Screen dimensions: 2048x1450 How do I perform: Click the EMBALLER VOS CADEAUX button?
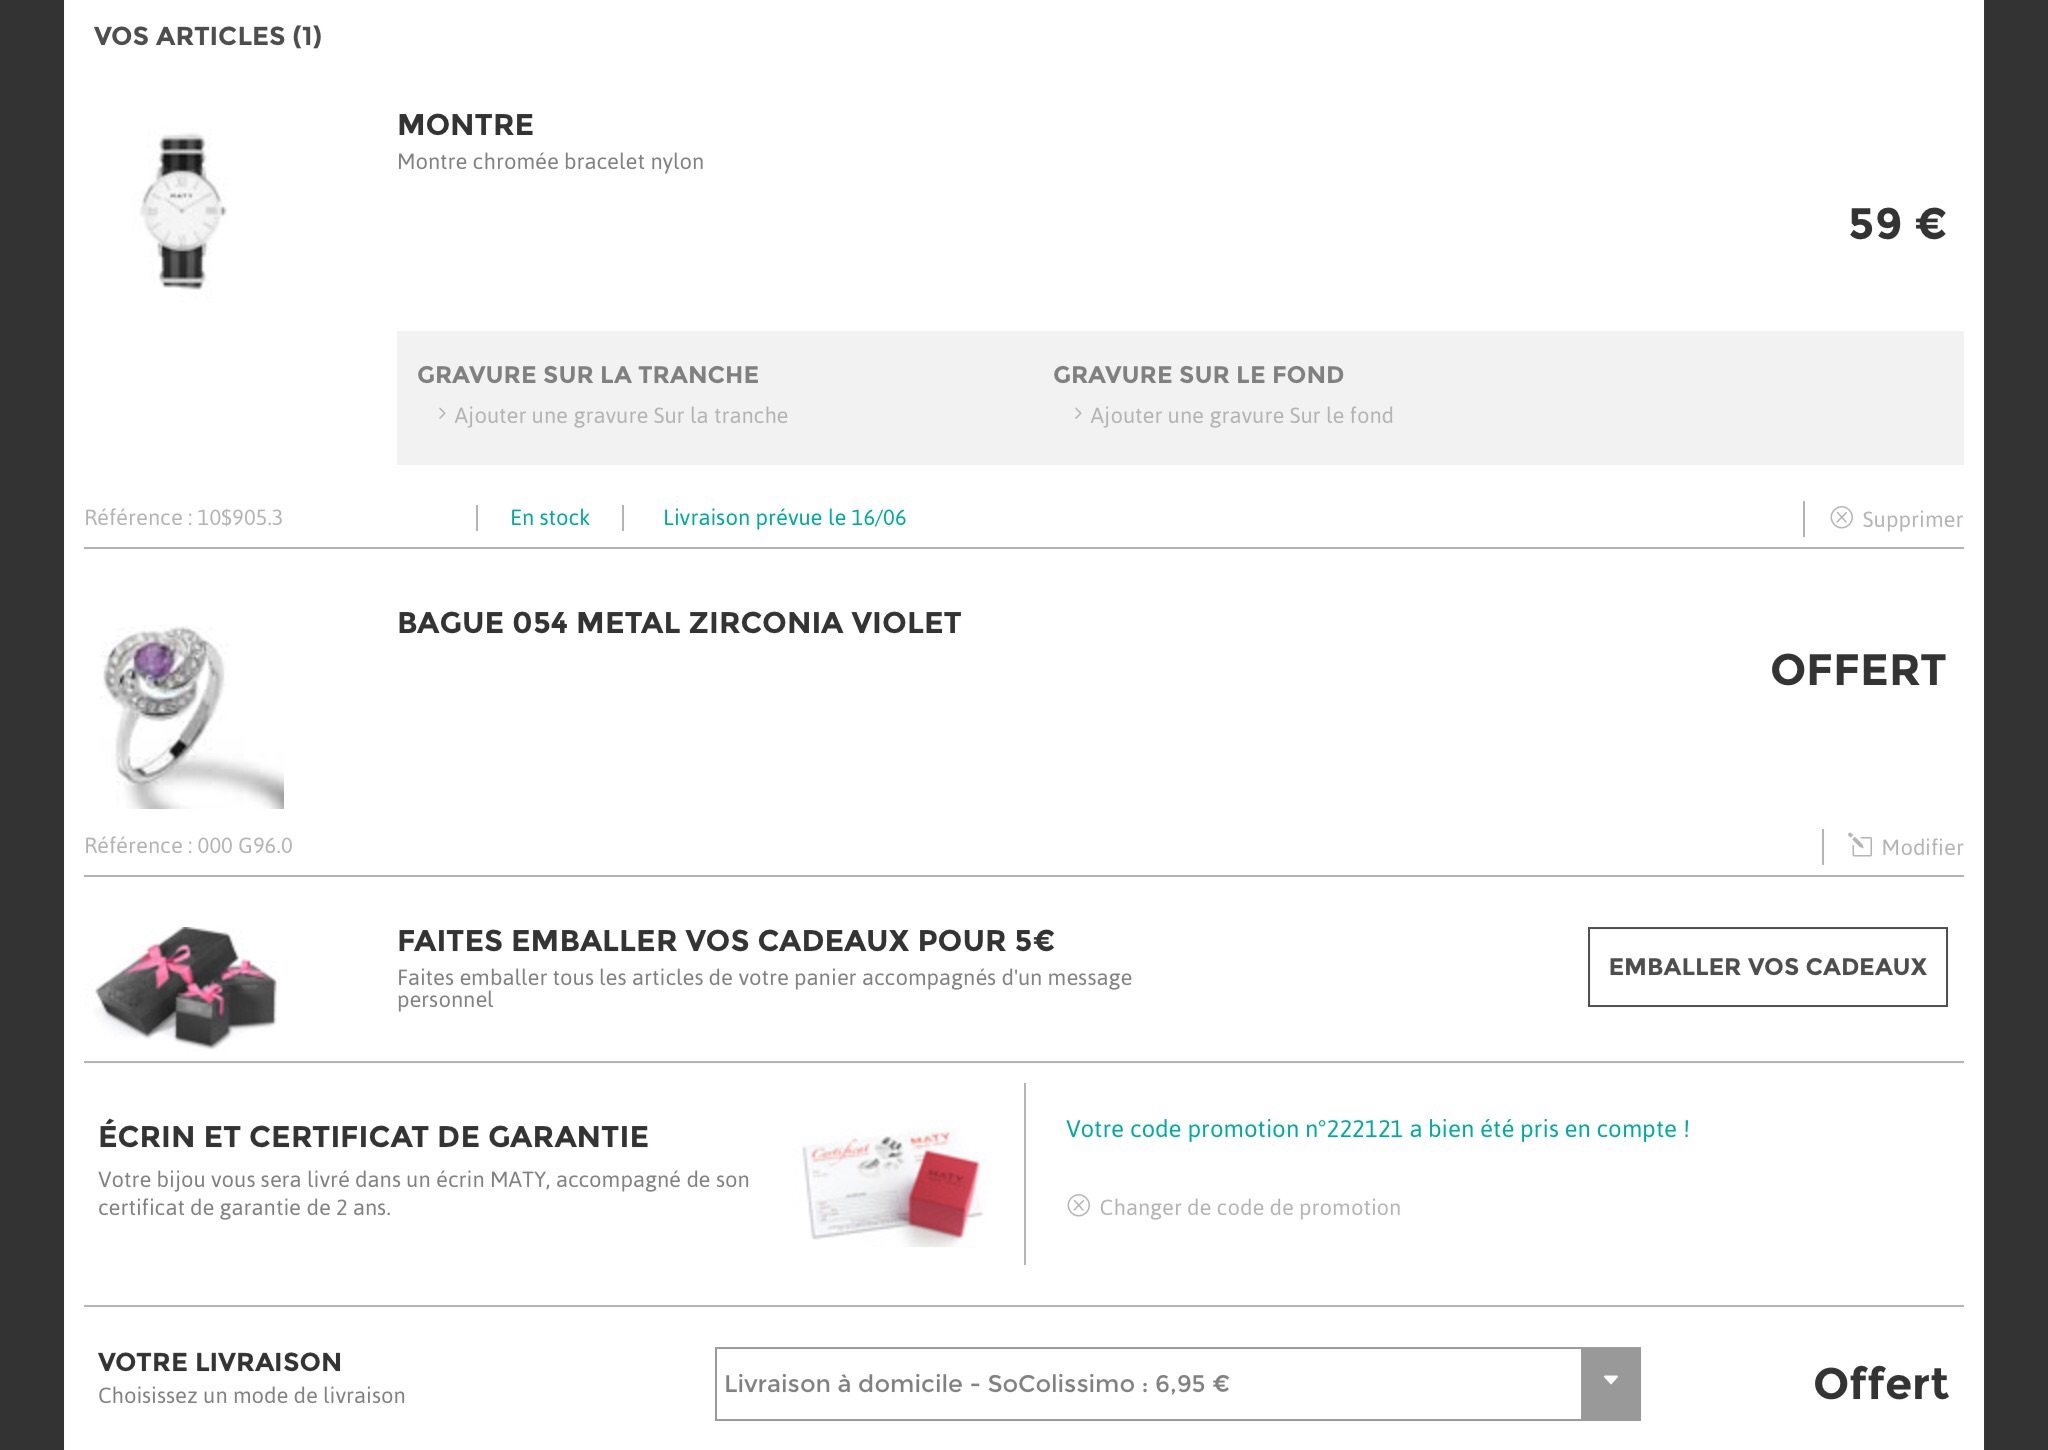[1767, 966]
